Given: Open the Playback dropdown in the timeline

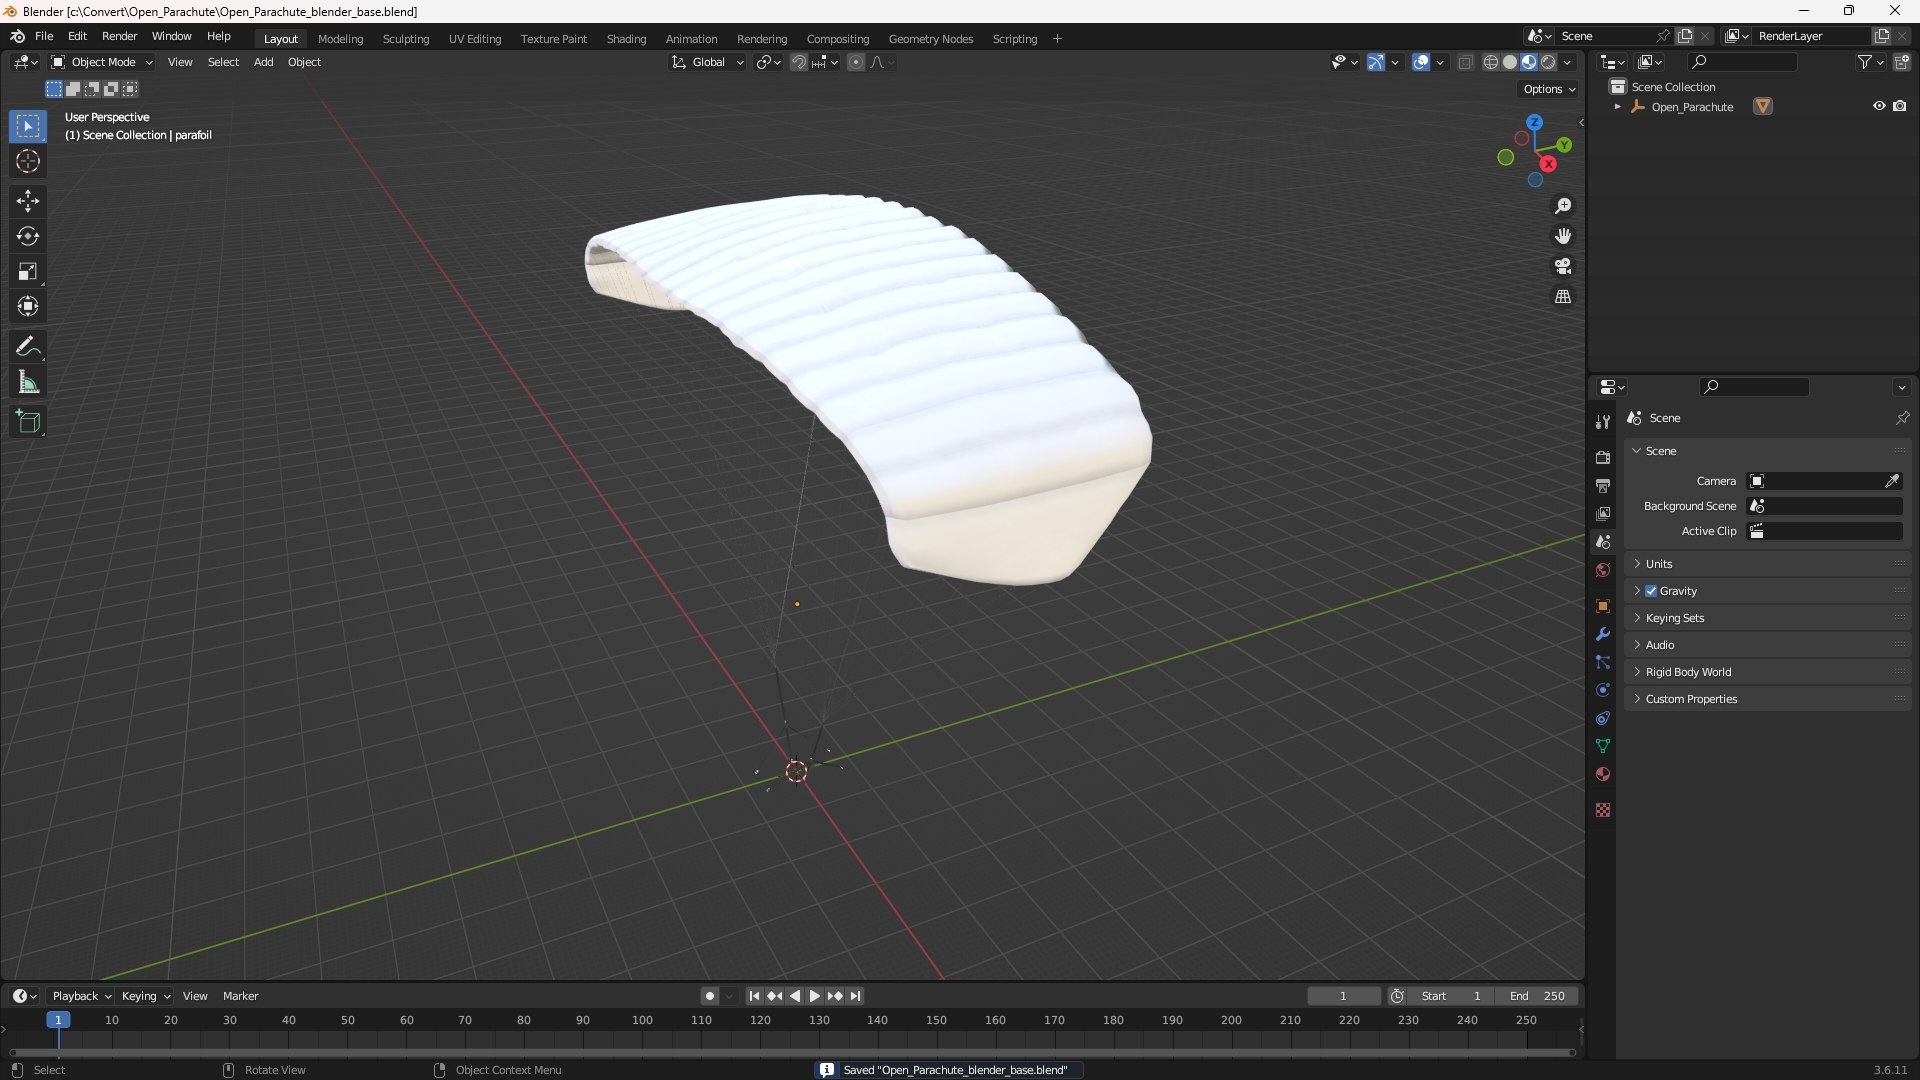Looking at the screenshot, I should 81,996.
